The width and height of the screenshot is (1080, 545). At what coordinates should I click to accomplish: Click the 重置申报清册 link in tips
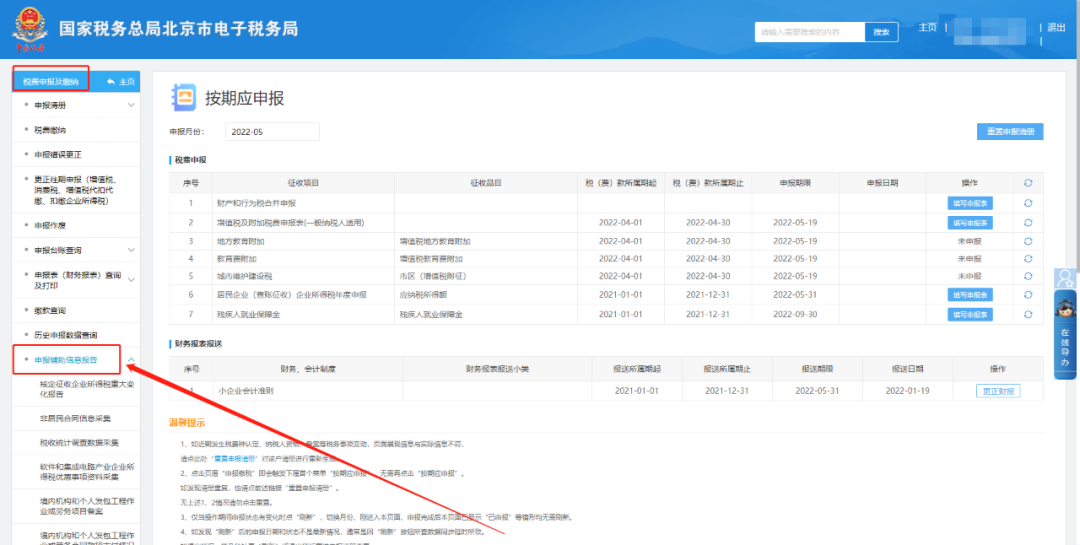click(x=234, y=457)
